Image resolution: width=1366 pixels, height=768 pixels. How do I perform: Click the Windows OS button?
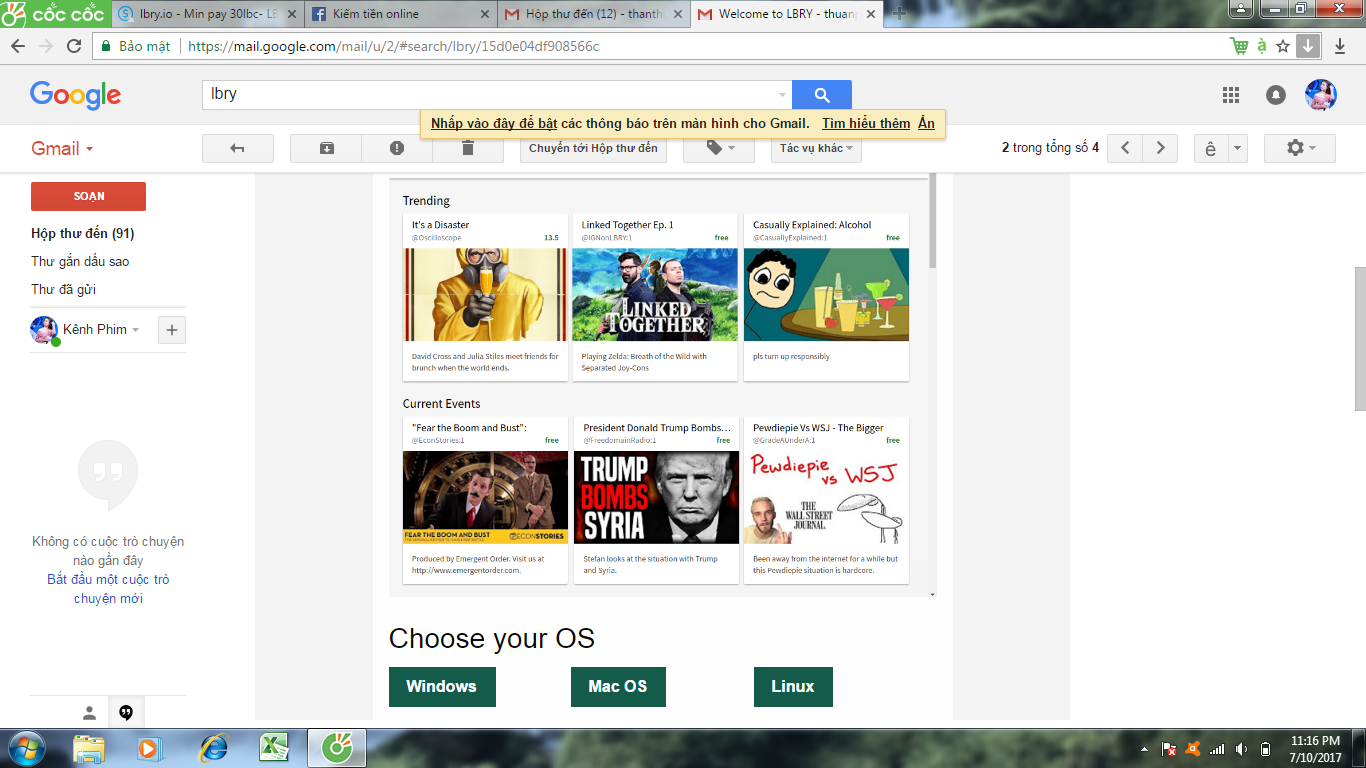(442, 686)
